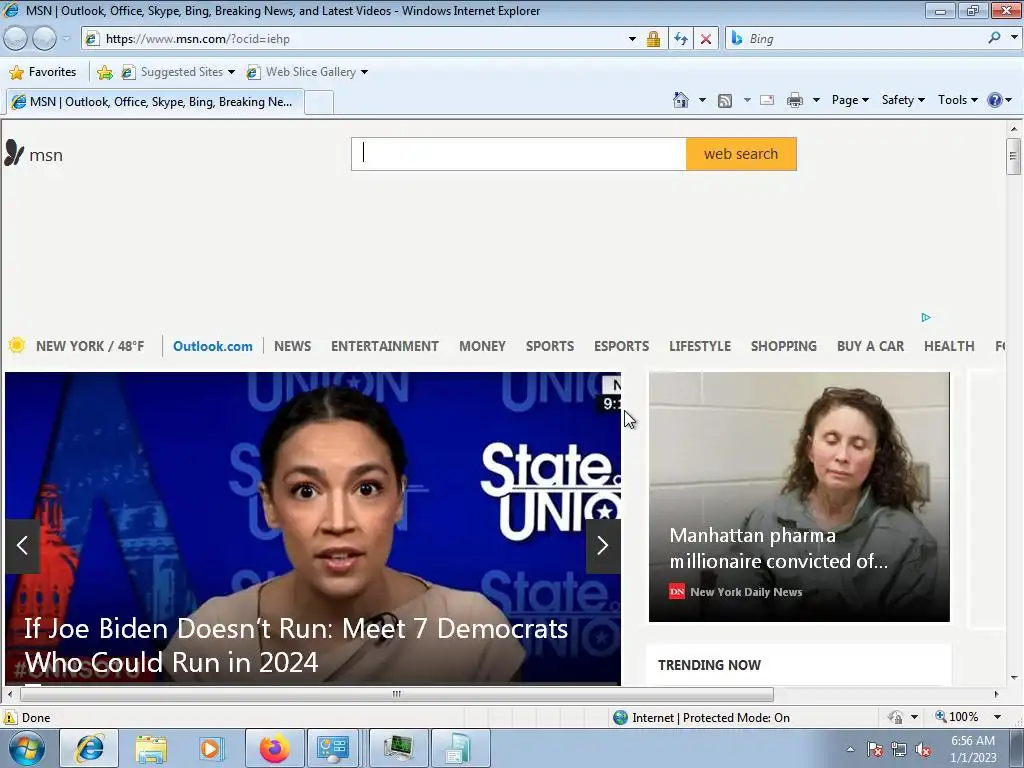Screen dimensions: 1024x768
Task: Click the IE Forward navigation button
Action: (x=44, y=39)
